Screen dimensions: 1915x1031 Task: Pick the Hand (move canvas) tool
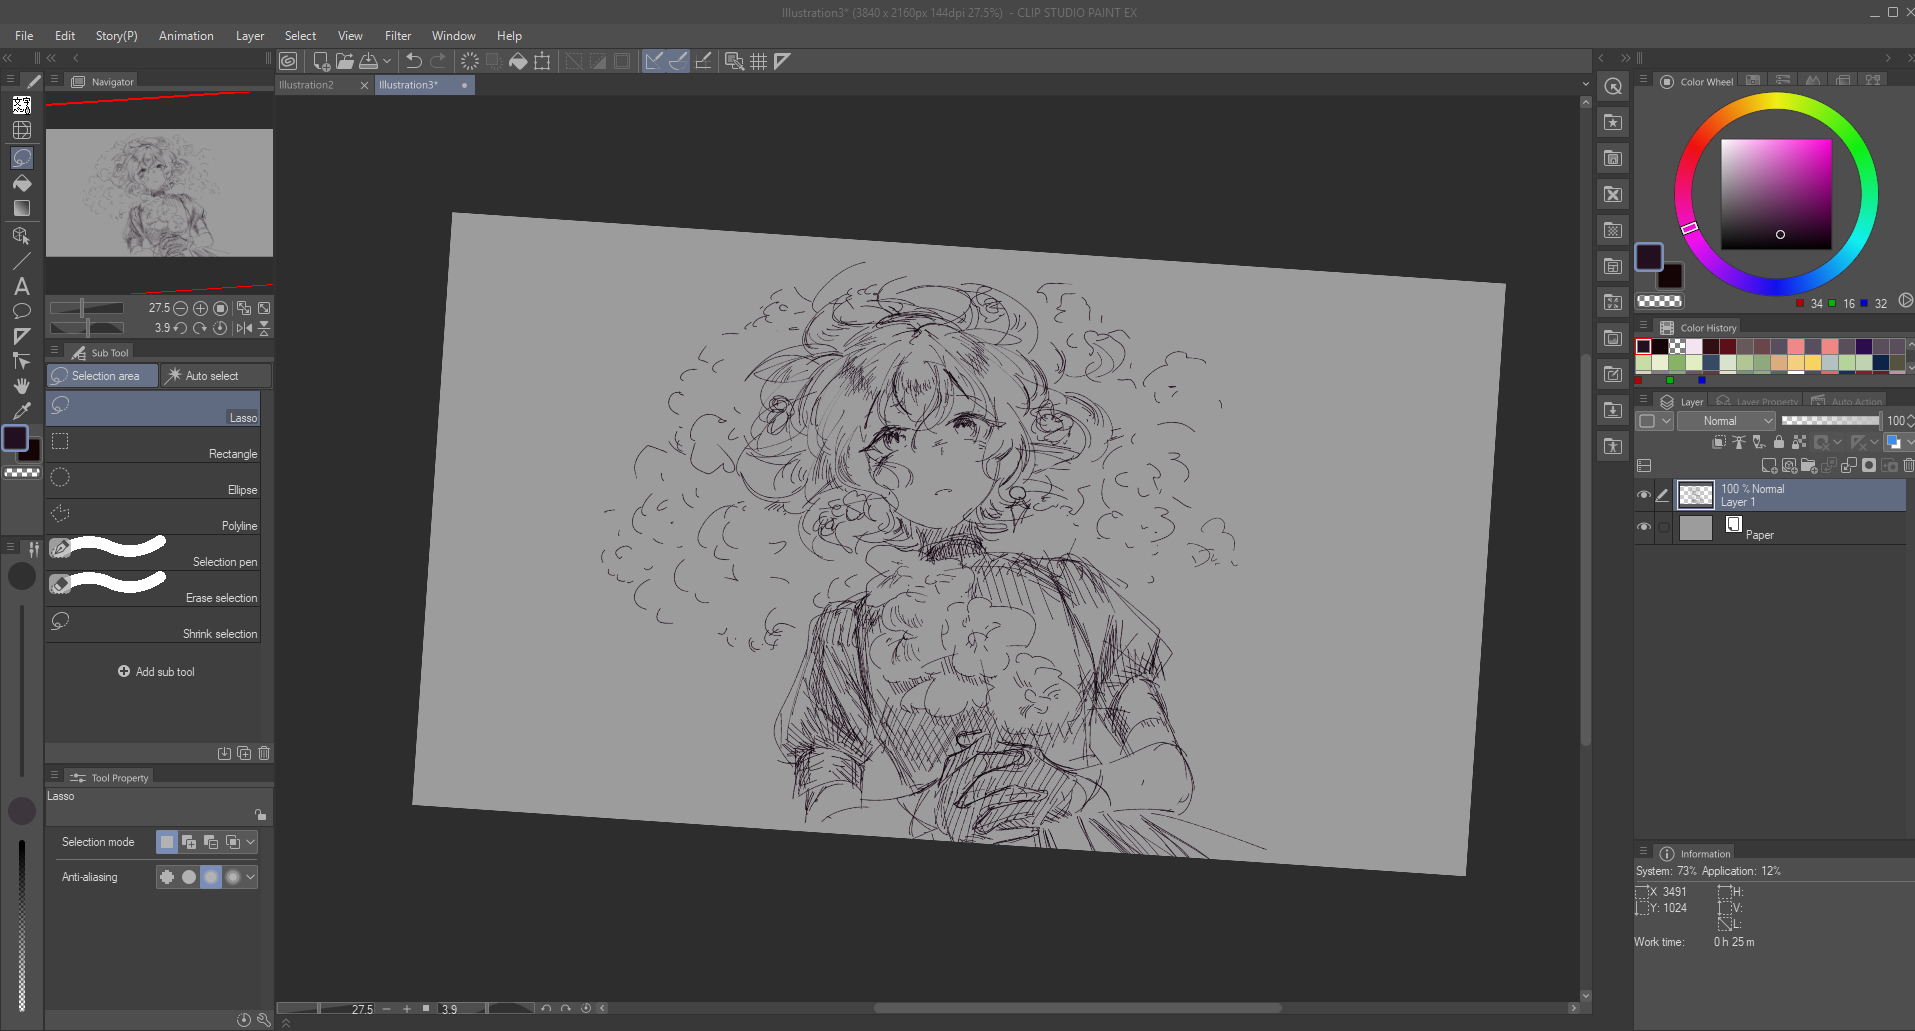(21, 386)
